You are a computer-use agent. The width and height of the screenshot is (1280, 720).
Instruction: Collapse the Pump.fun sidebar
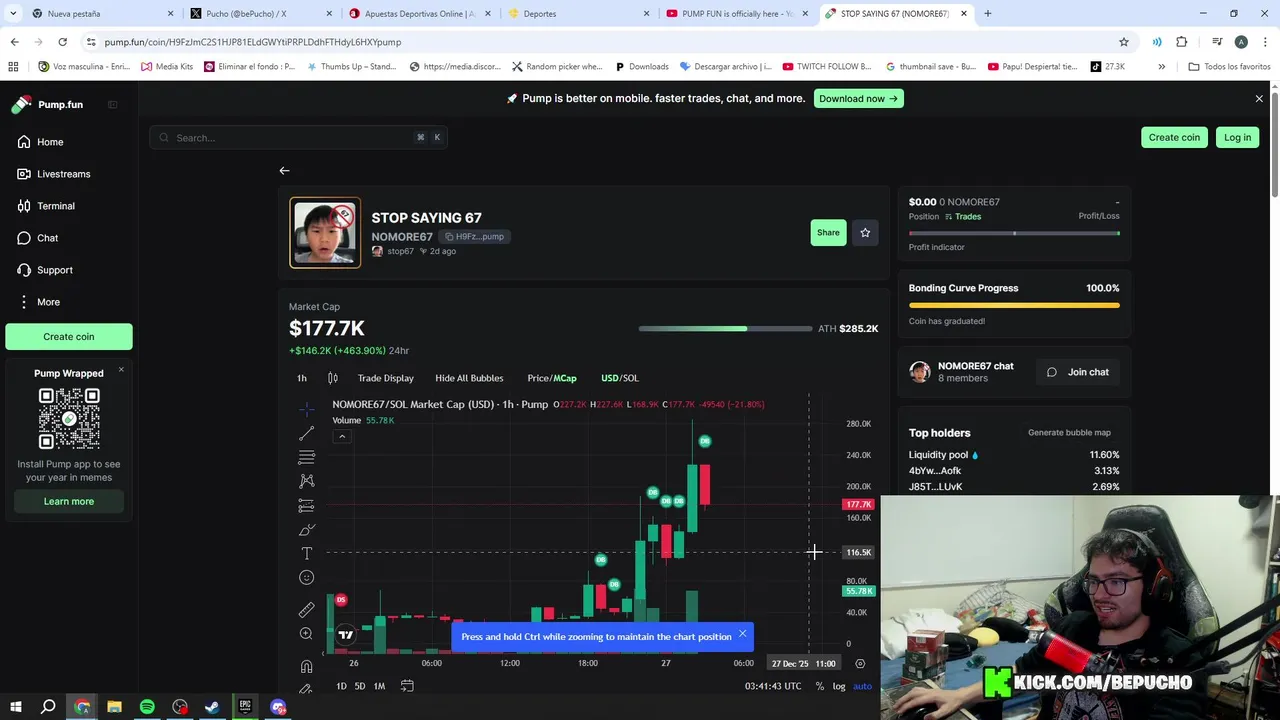tap(112, 105)
